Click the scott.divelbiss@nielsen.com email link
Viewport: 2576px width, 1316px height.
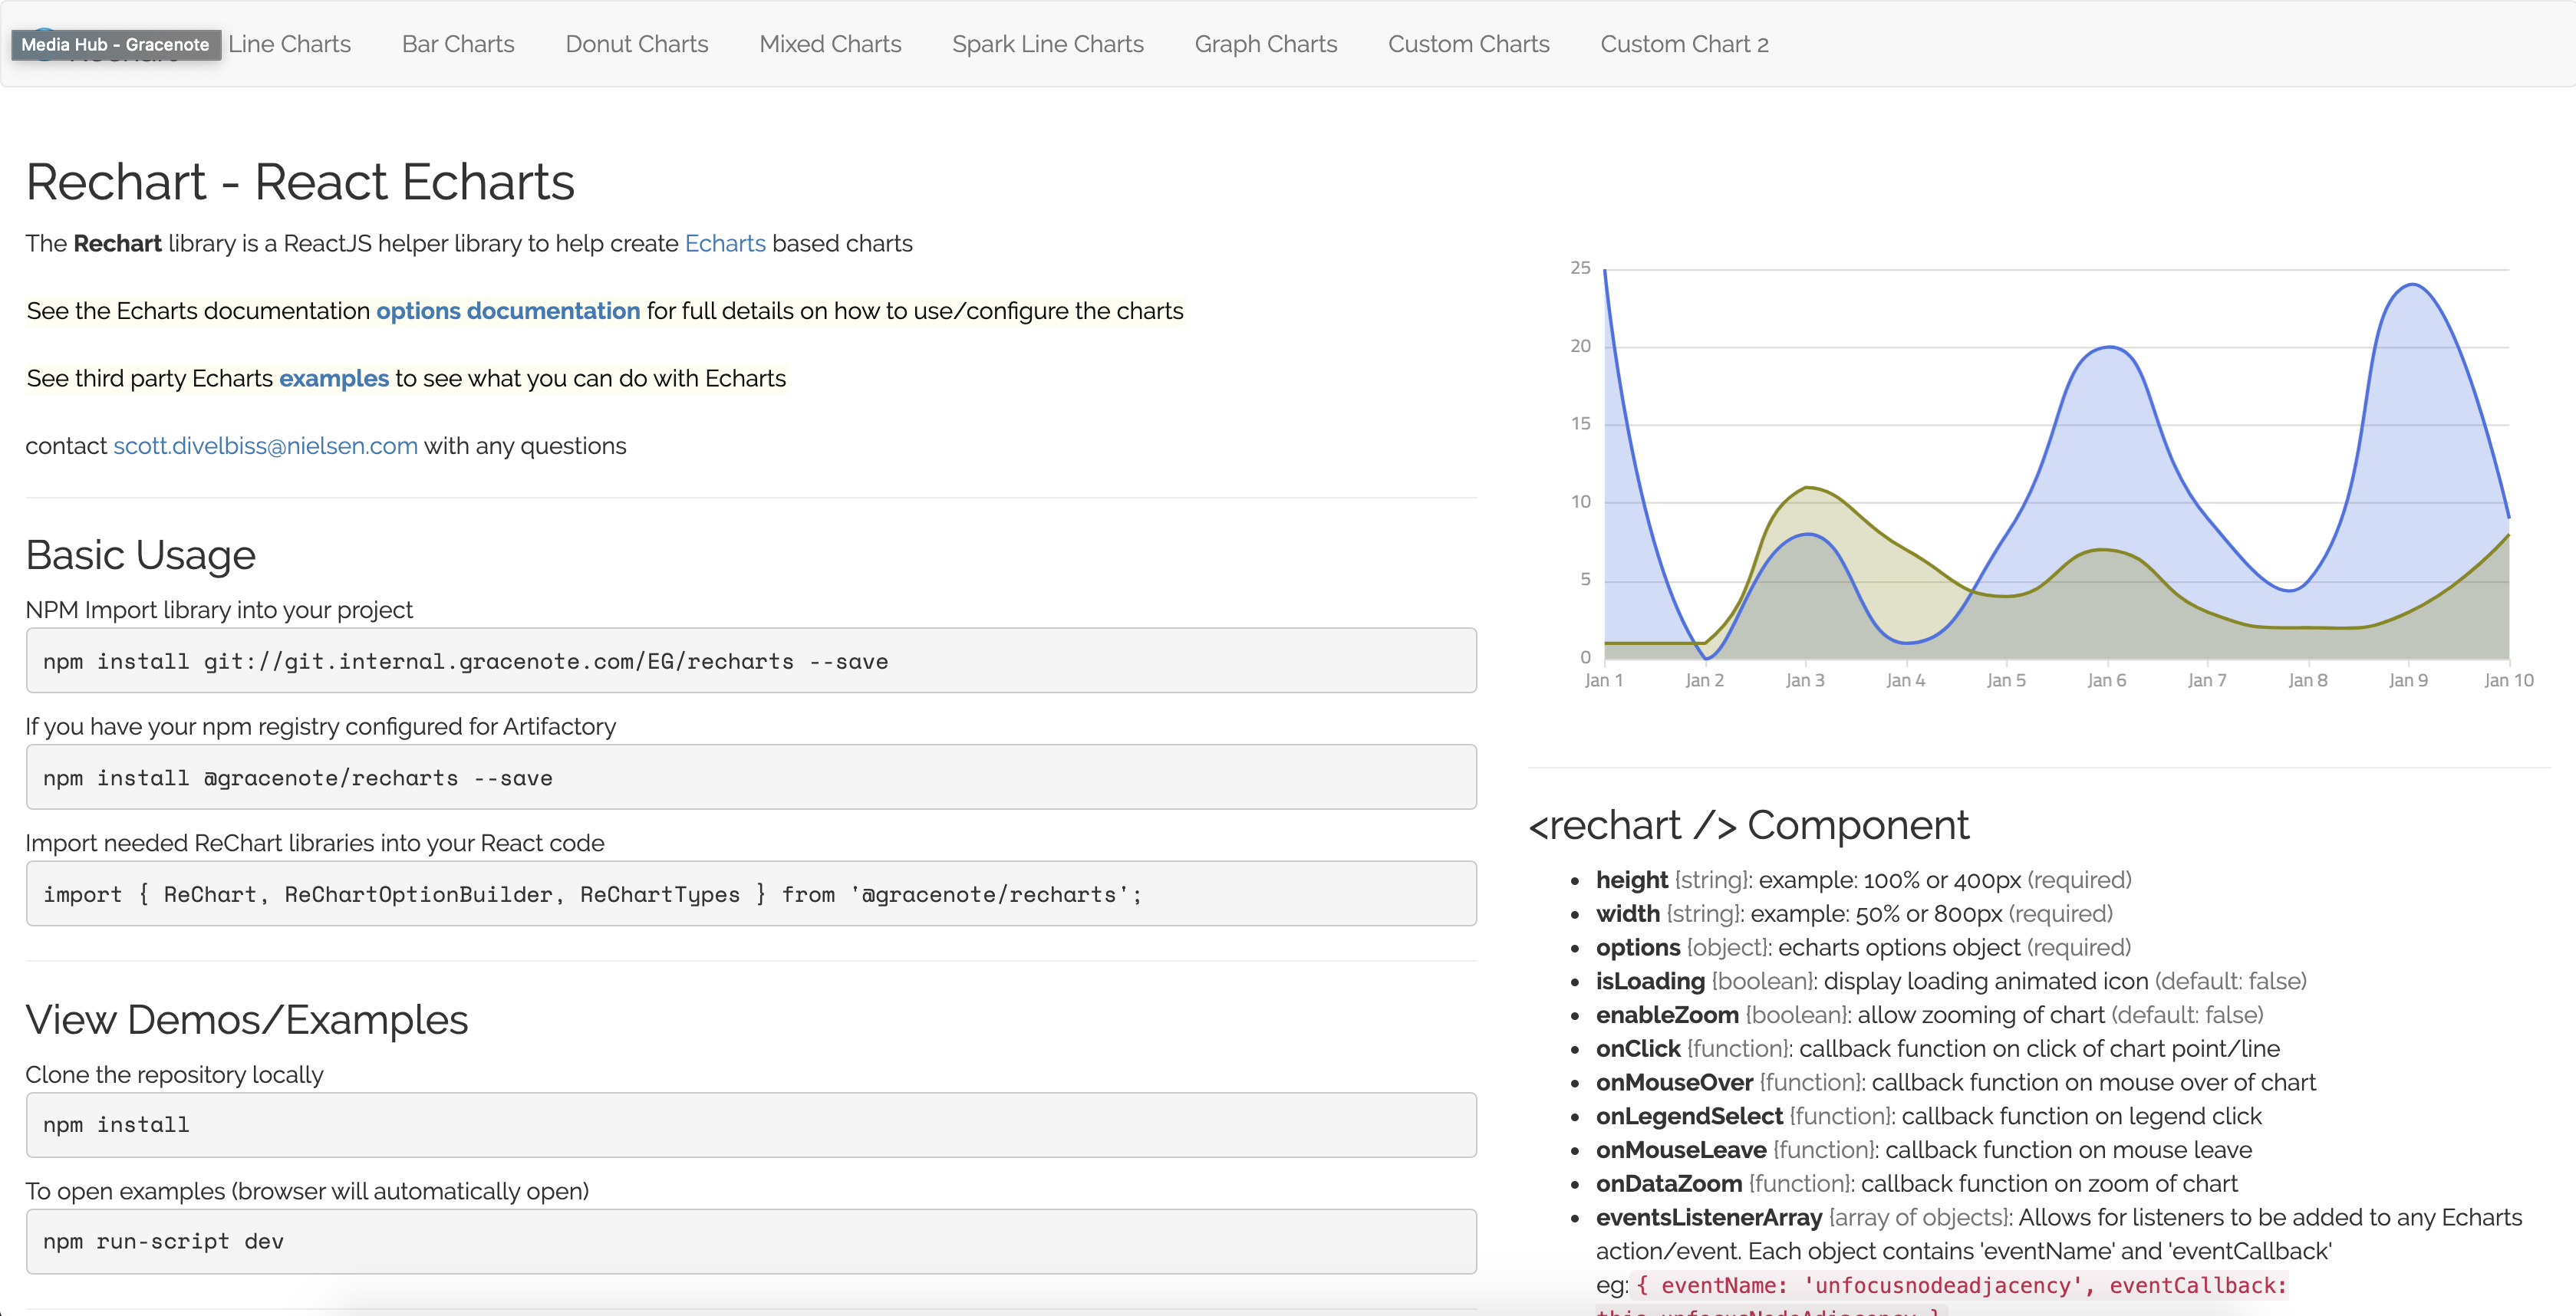(265, 446)
